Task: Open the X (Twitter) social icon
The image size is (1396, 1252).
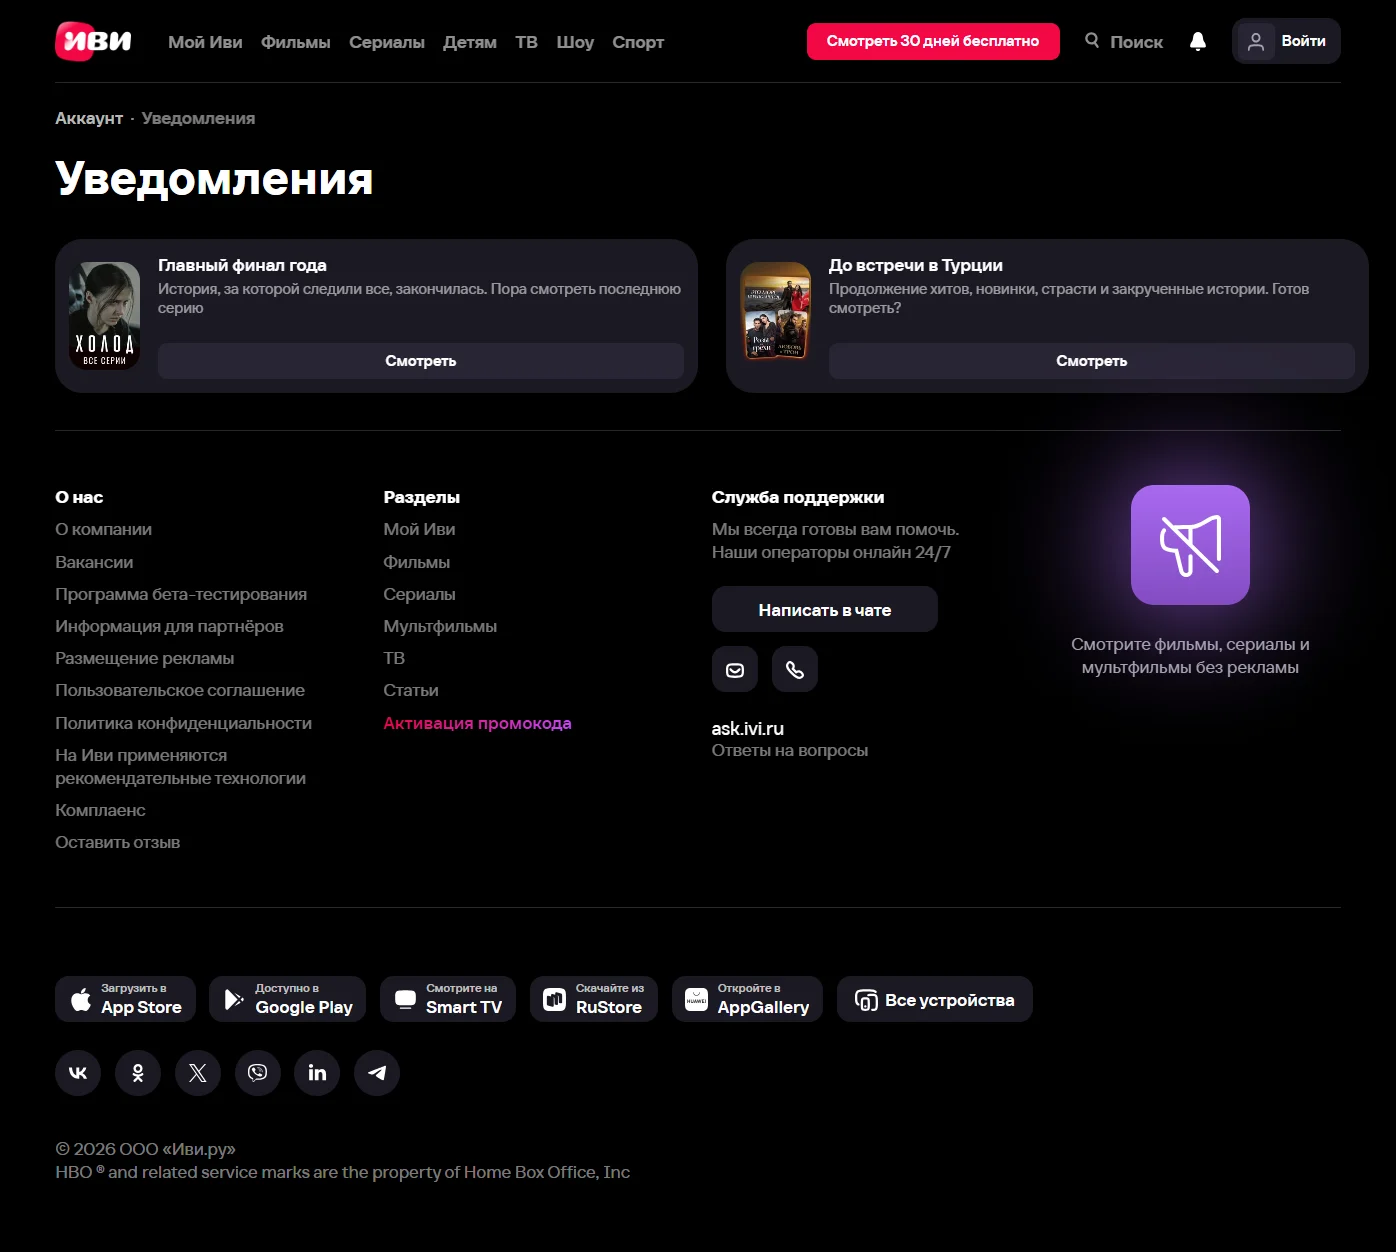Action: tap(198, 1073)
